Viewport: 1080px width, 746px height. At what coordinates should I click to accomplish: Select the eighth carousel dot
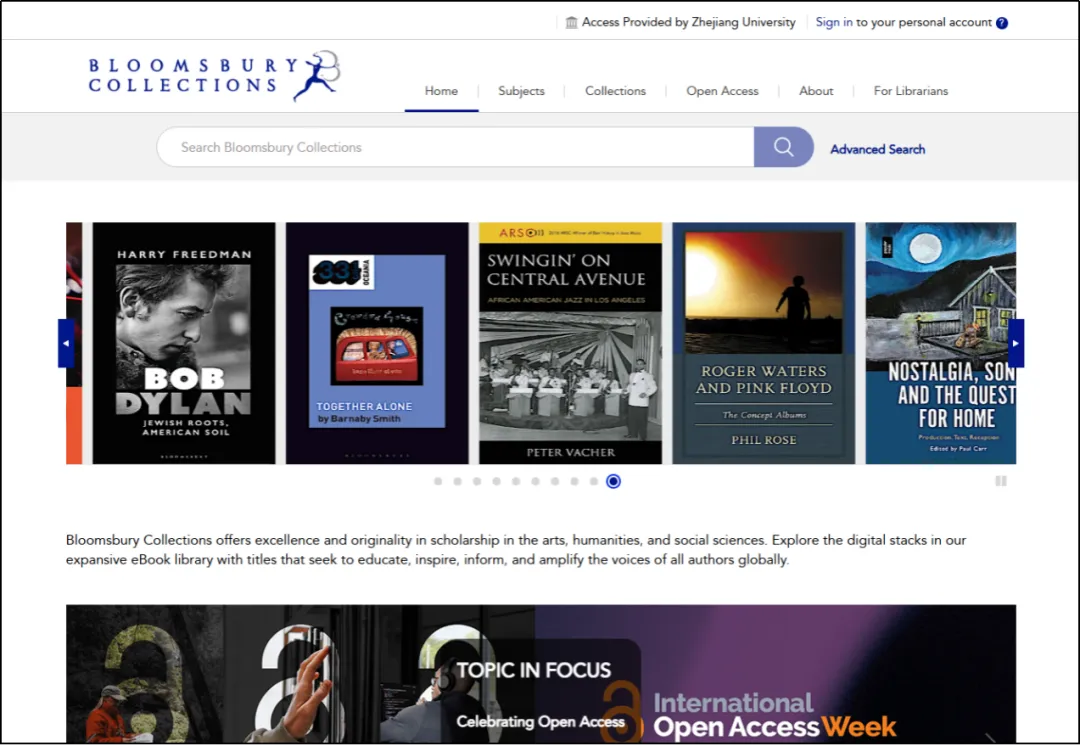(574, 481)
